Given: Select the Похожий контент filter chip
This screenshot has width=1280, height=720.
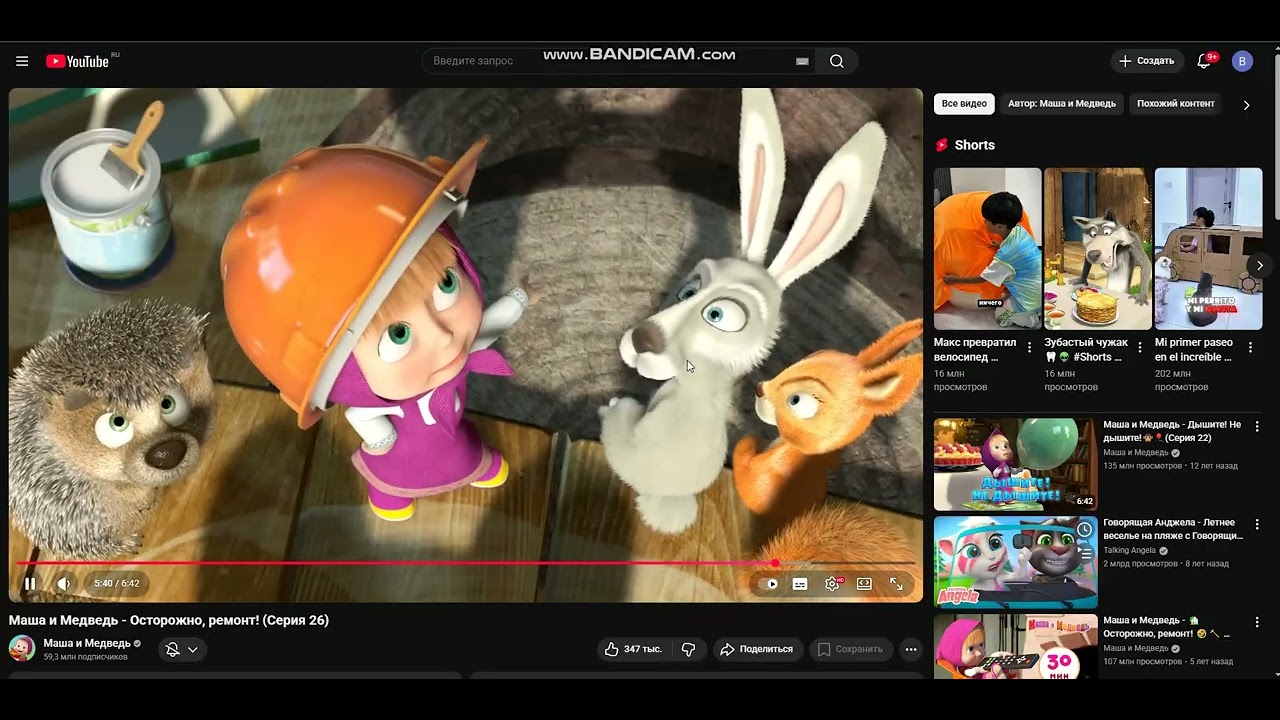Looking at the screenshot, I should coord(1176,104).
